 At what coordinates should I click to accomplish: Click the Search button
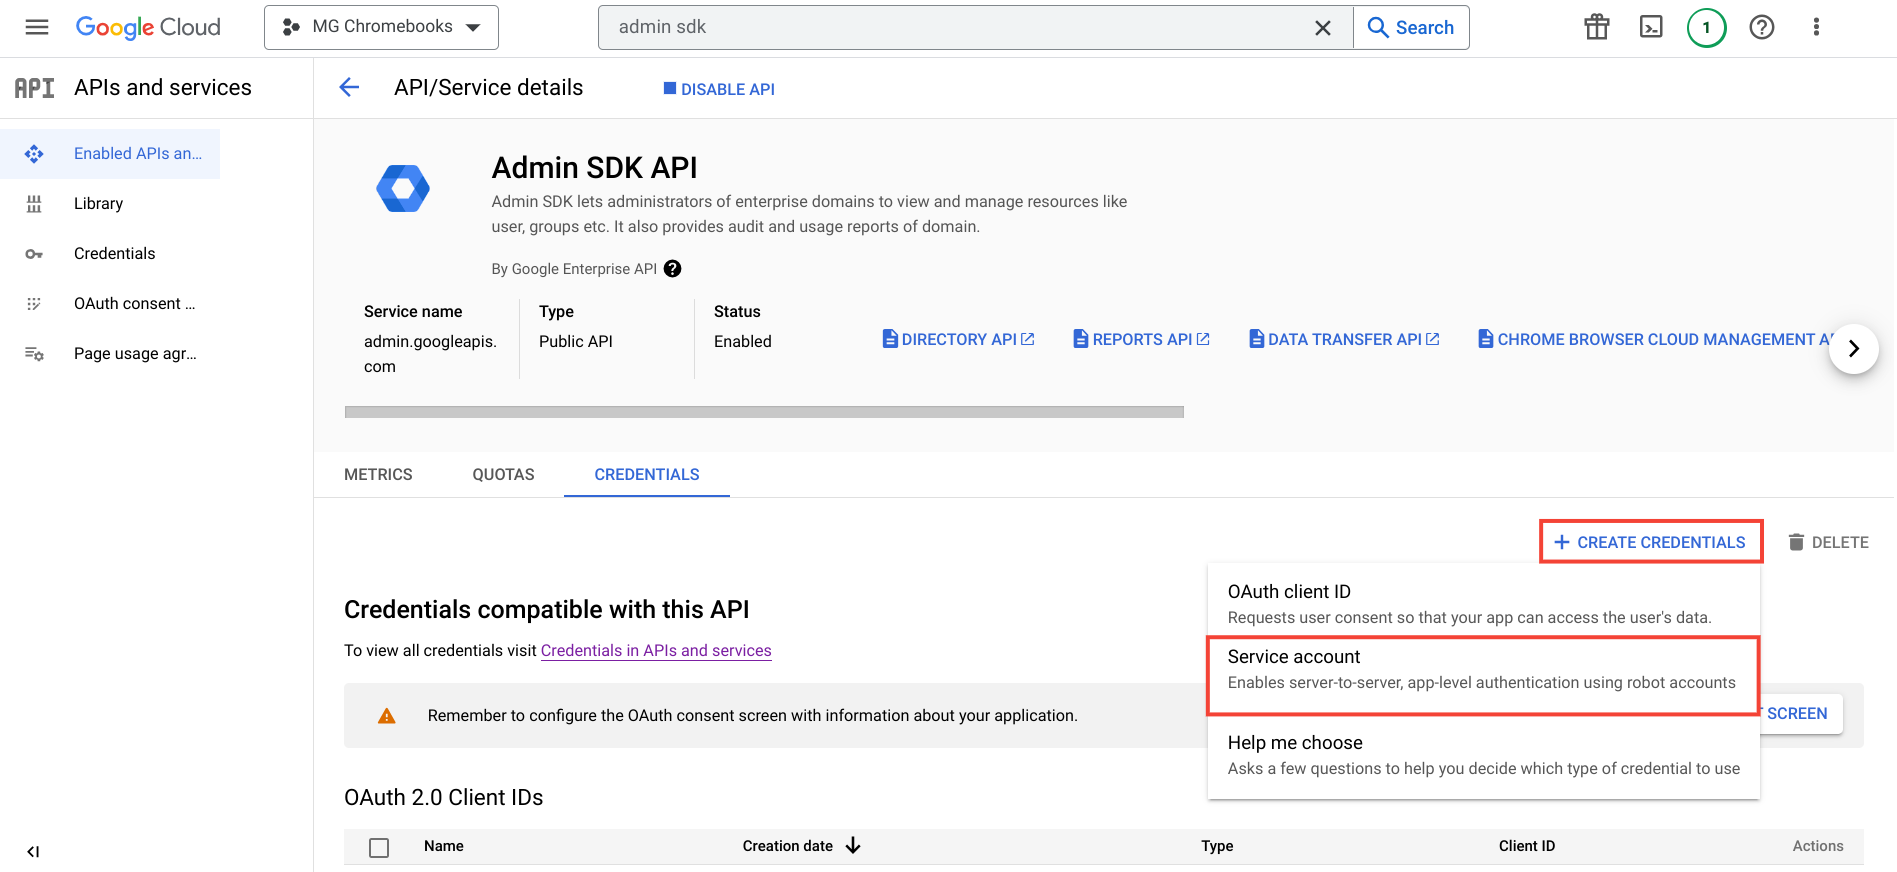point(1411,27)
